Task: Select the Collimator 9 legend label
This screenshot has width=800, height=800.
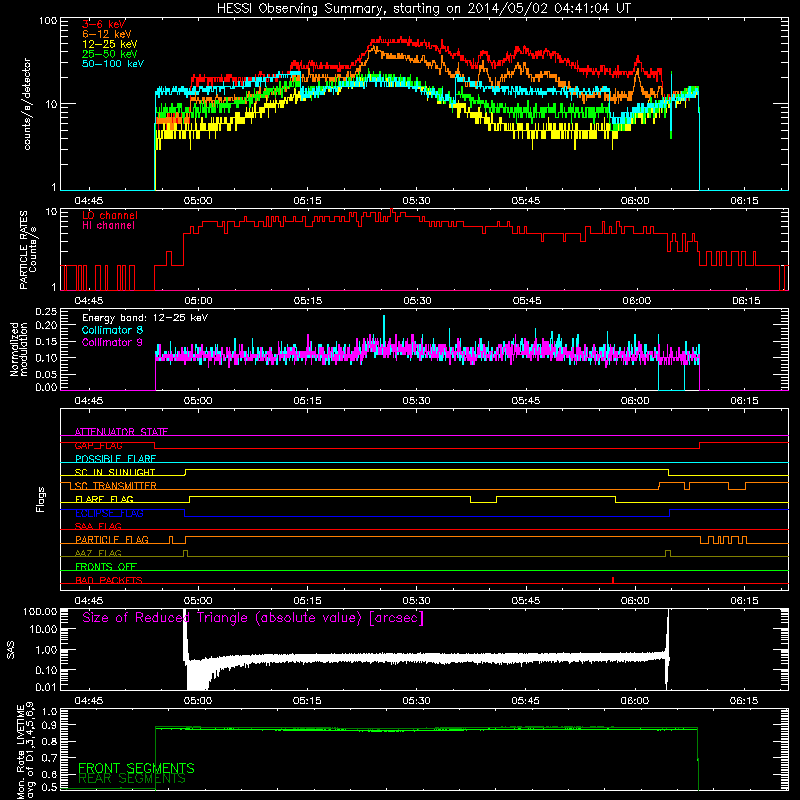Action: [112, 342]
